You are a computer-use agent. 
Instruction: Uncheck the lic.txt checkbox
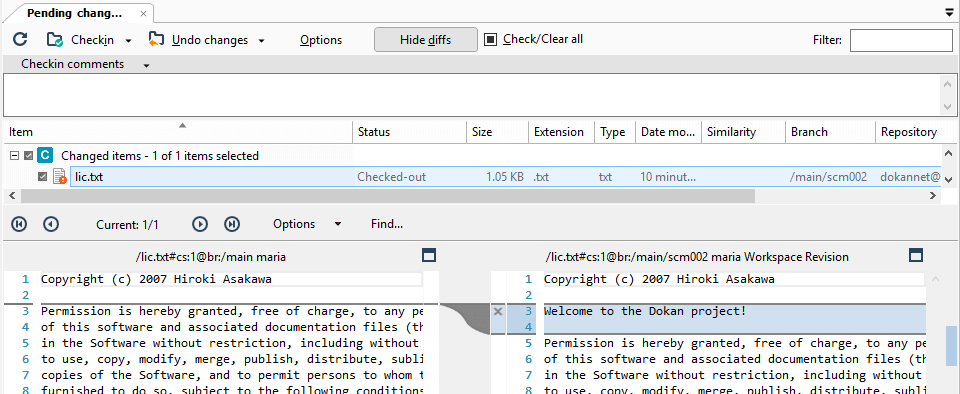click(42, 177)
